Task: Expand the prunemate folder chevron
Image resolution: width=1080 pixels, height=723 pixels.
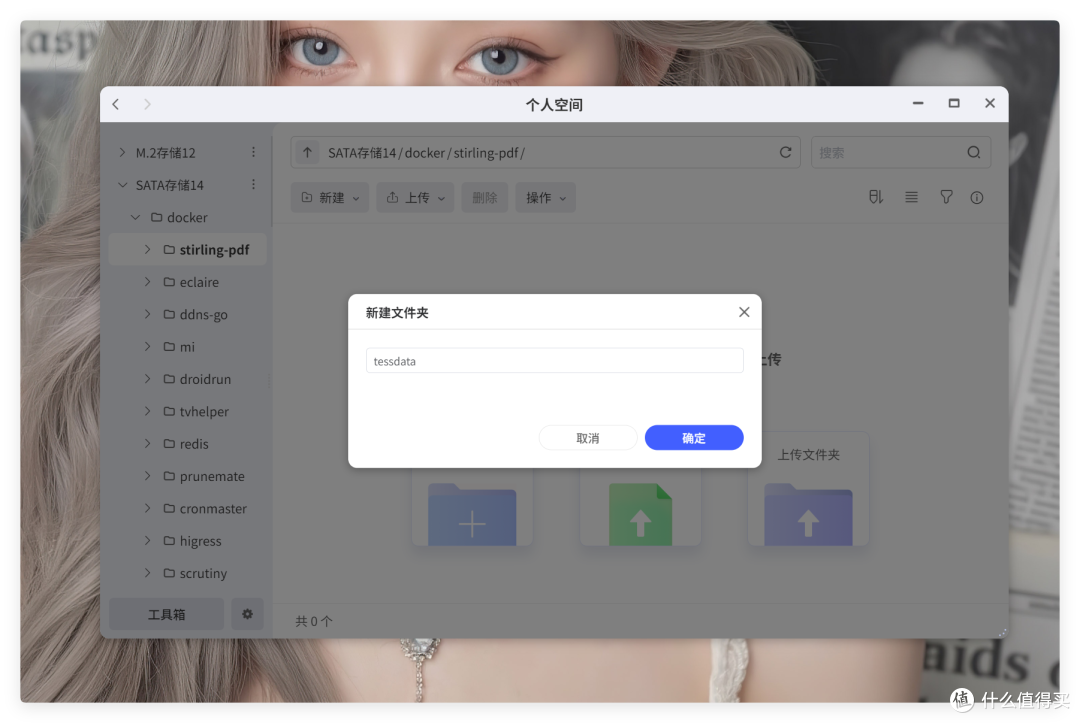Action: point(147,476)
